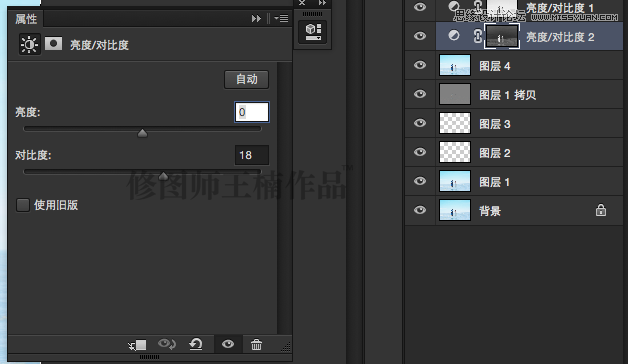Select the transparent 图层 3 thumbnail

pyautogui.click(x=455, y=123)
